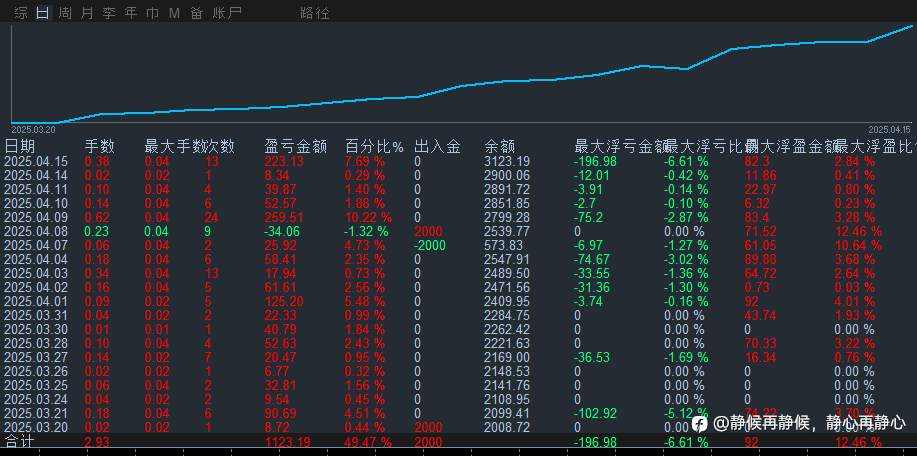Select the 2025.04.07 date cell
Screen dimensions: 917x456
[36, 246]
